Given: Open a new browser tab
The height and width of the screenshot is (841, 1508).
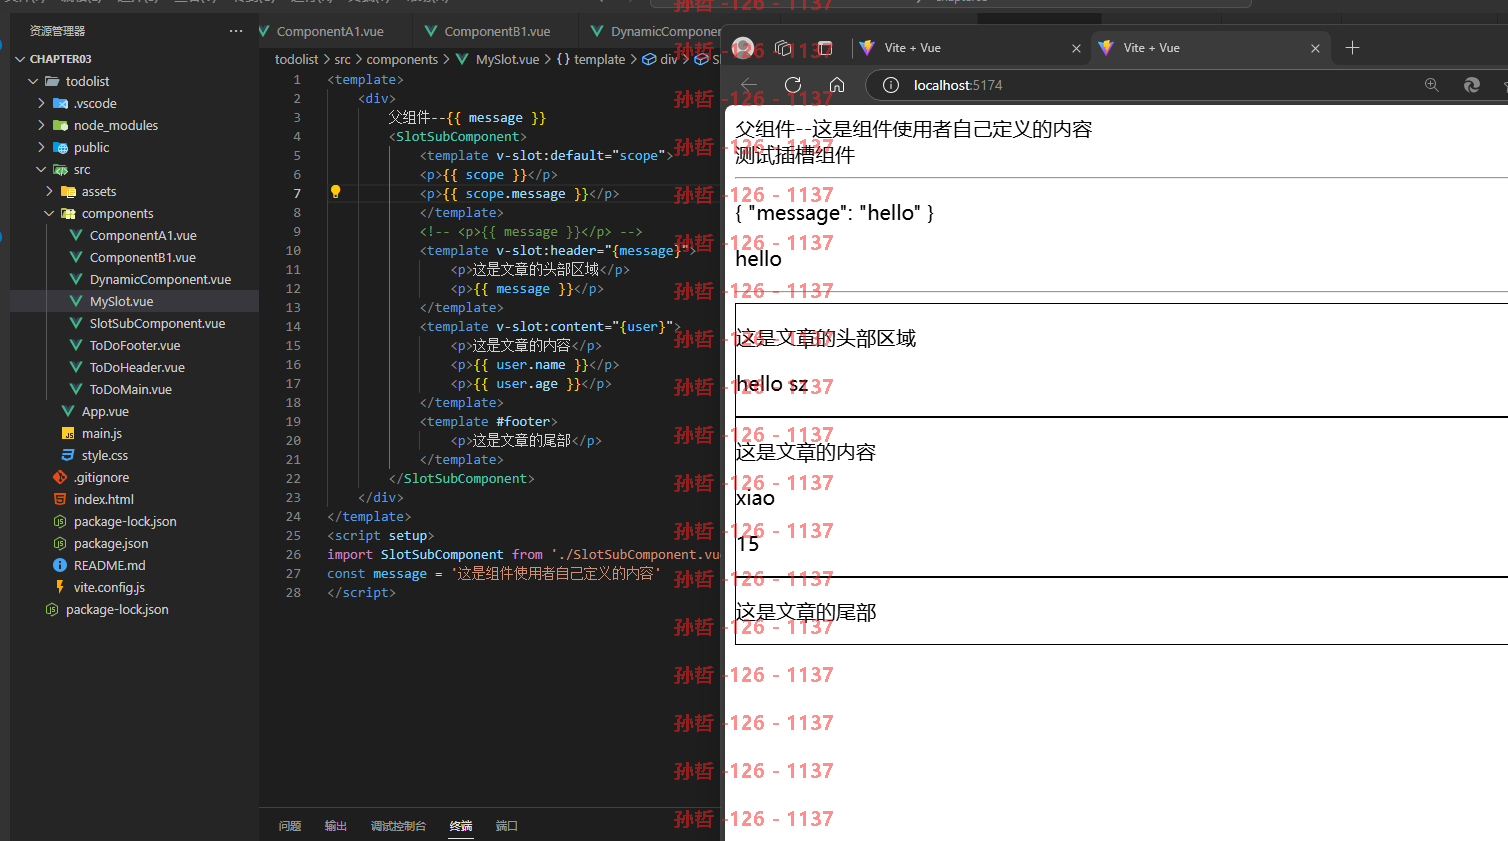Looking at the screenshot, I should pyautogui.click(x=1352, y=48).
